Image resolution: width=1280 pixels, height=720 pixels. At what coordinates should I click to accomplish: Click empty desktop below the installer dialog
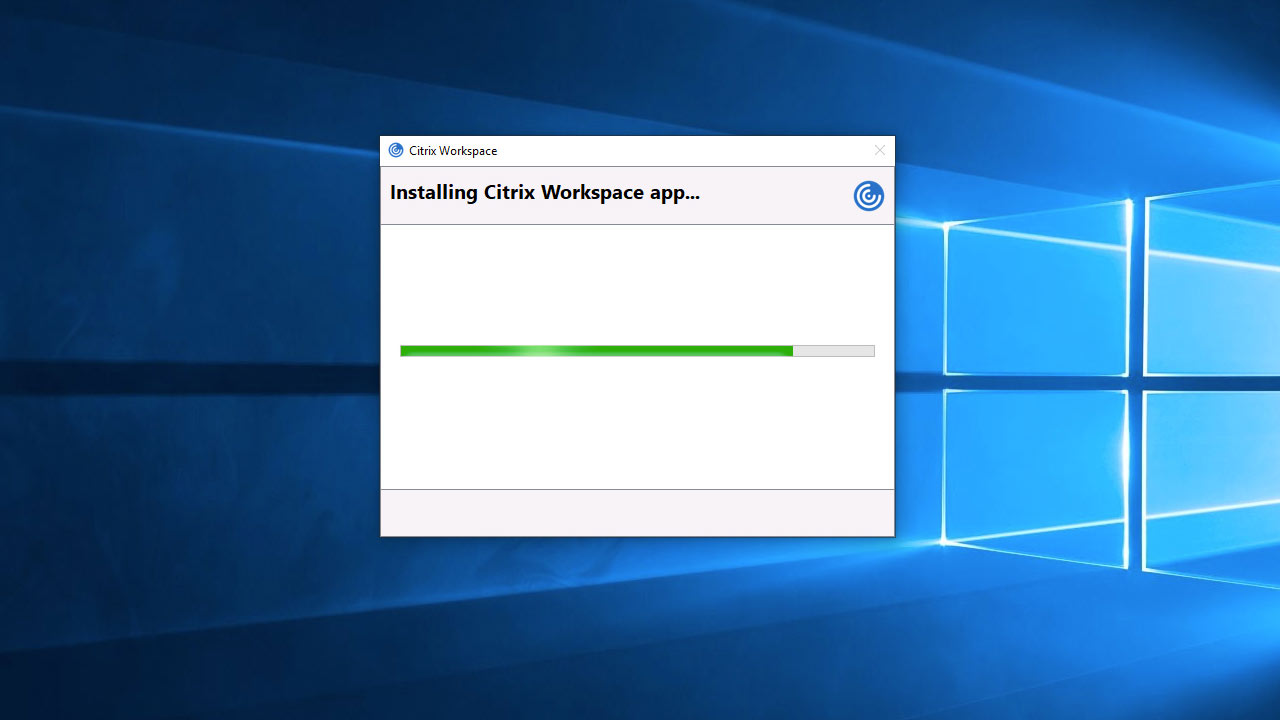(637, 630)
